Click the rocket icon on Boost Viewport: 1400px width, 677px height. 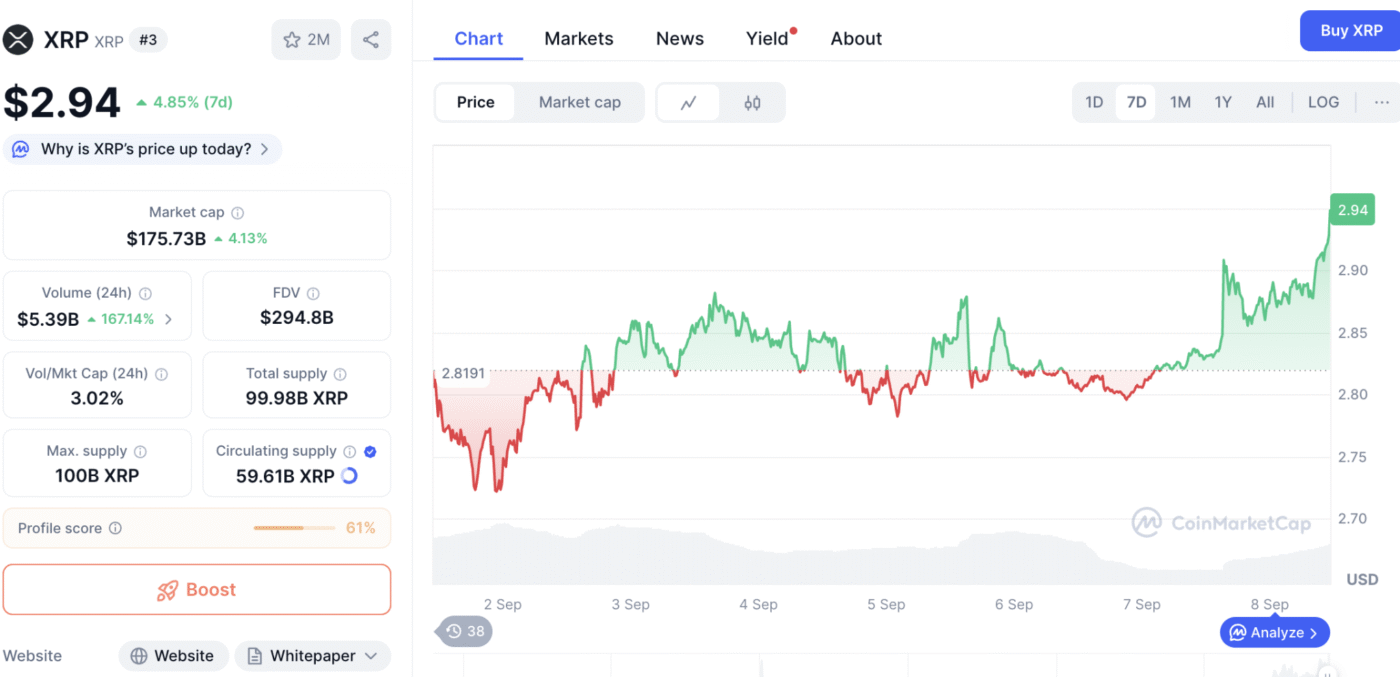pyautogui.click(x=167, y=590)
